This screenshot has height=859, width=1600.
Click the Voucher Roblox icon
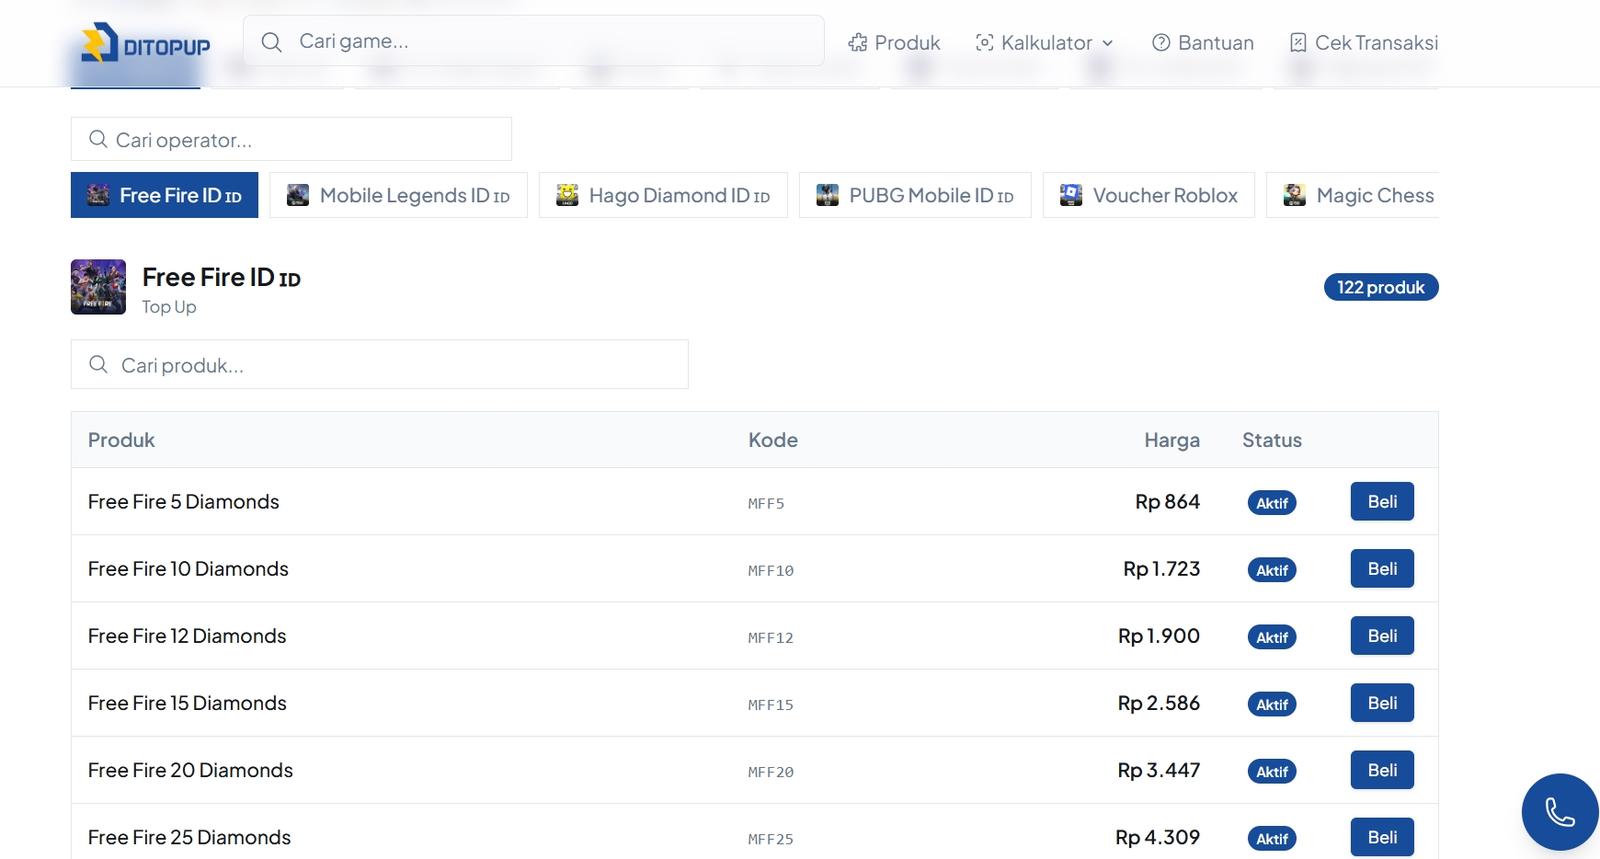[1071, 195]
